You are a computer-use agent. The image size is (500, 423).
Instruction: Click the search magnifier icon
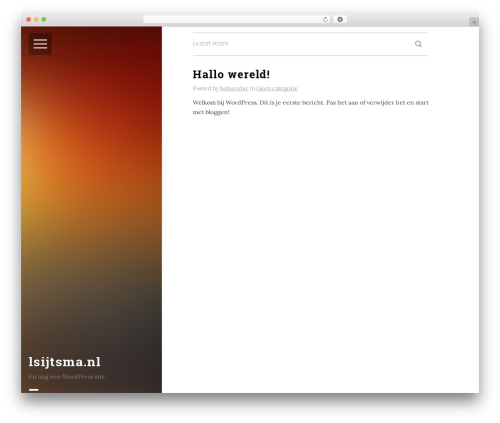click(418, 44)
